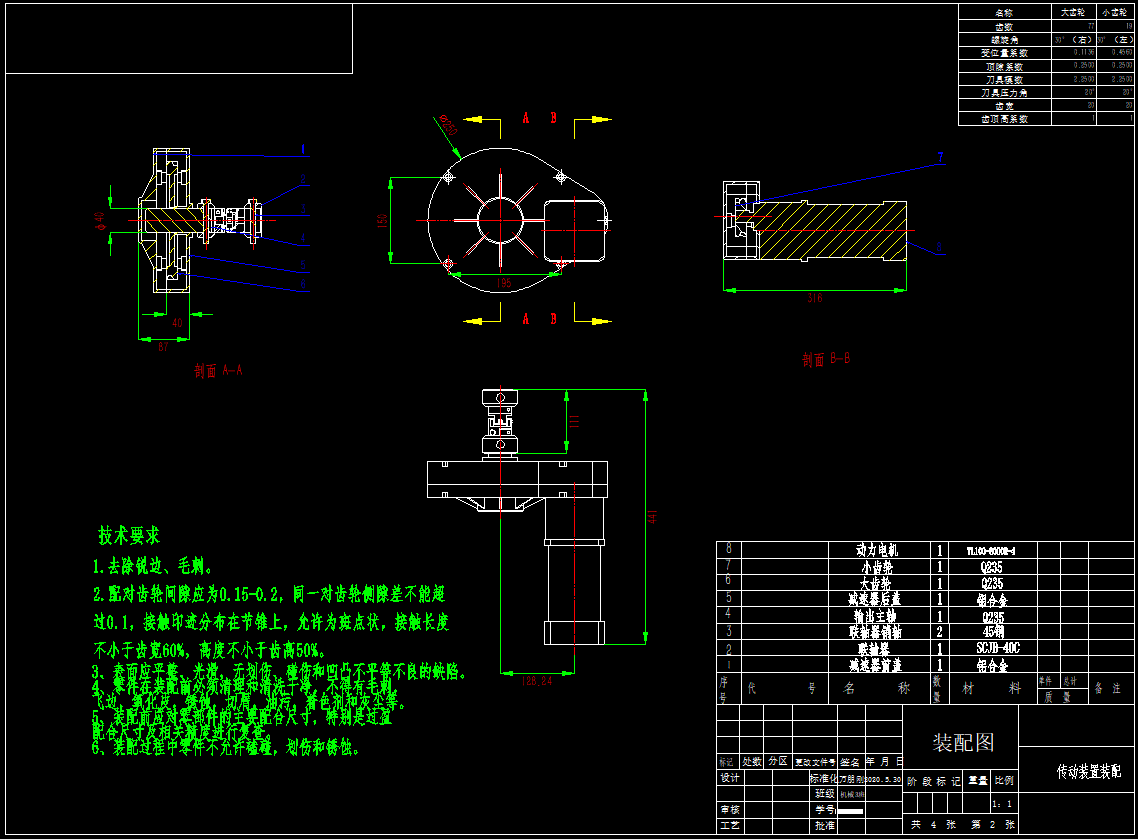
Task: Click the '动力电机' cell in parts list
Action: (877, 550)
